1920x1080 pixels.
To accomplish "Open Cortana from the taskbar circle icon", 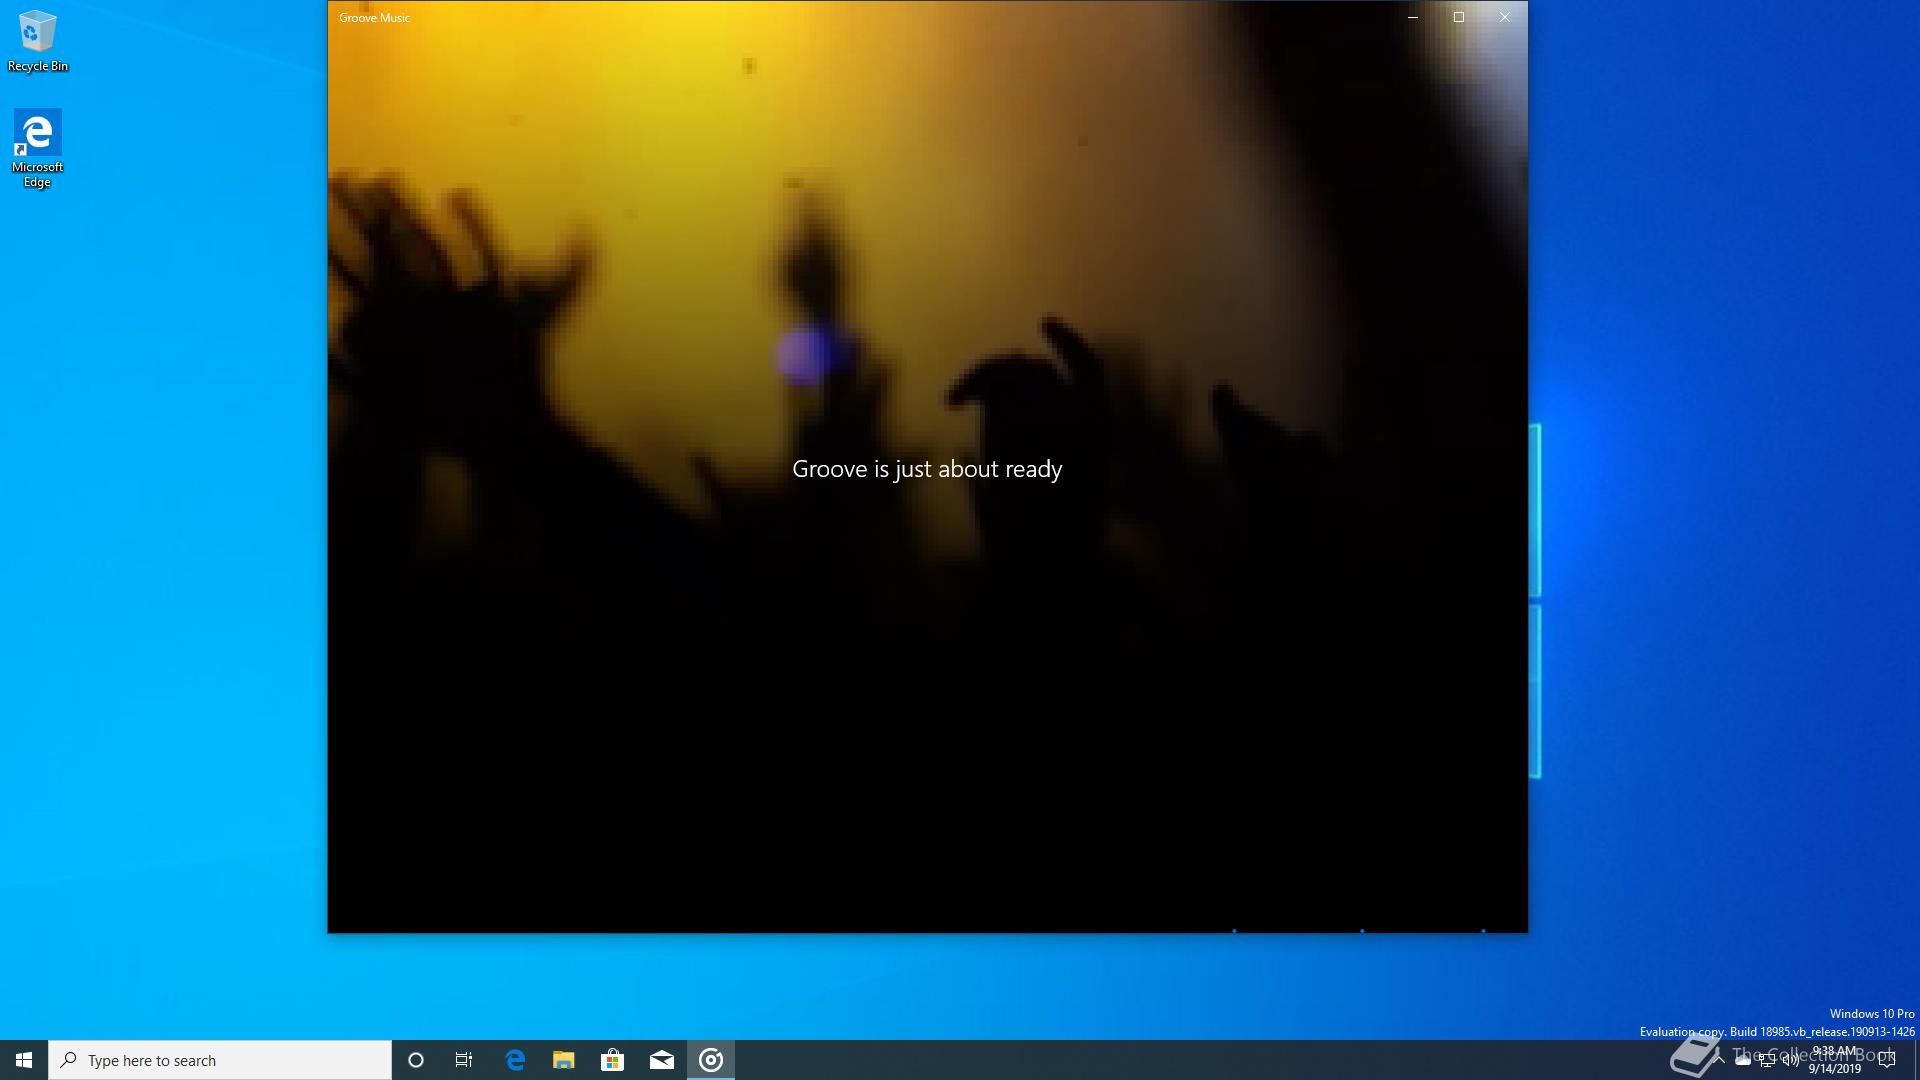I will click(x=416, y=1060).
